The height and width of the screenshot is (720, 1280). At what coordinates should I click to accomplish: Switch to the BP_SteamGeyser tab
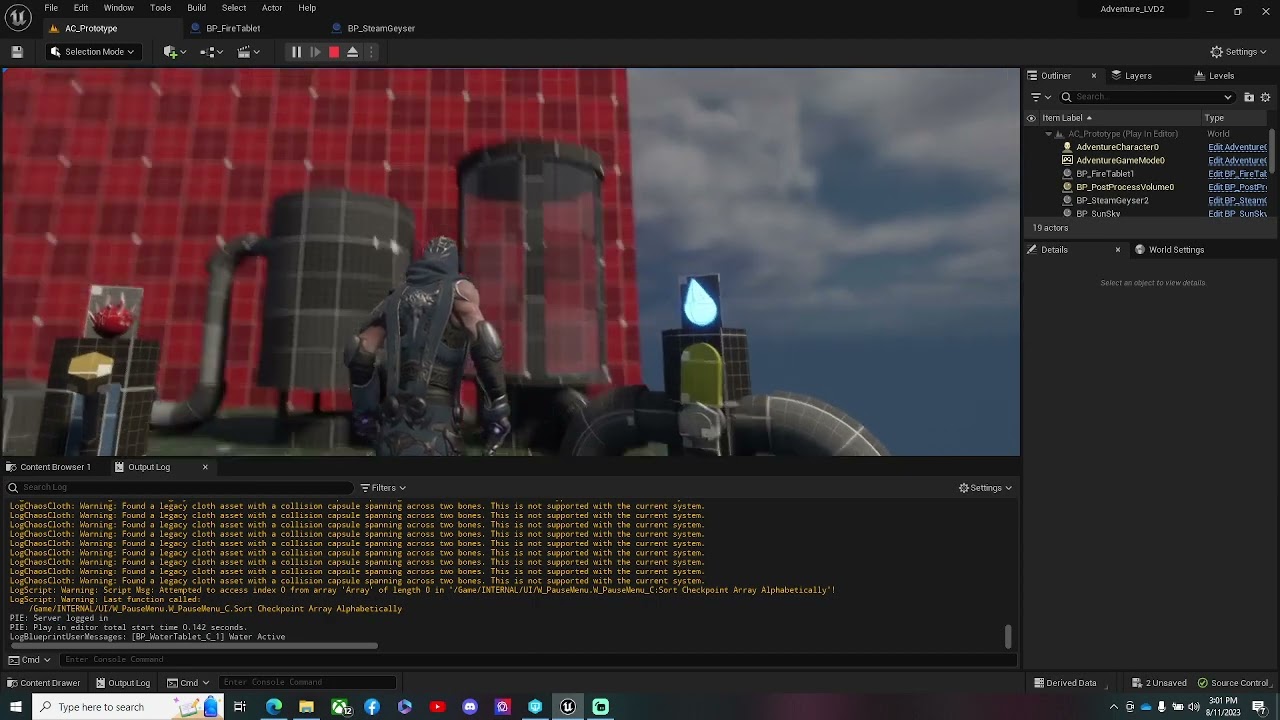click(381, 28)
